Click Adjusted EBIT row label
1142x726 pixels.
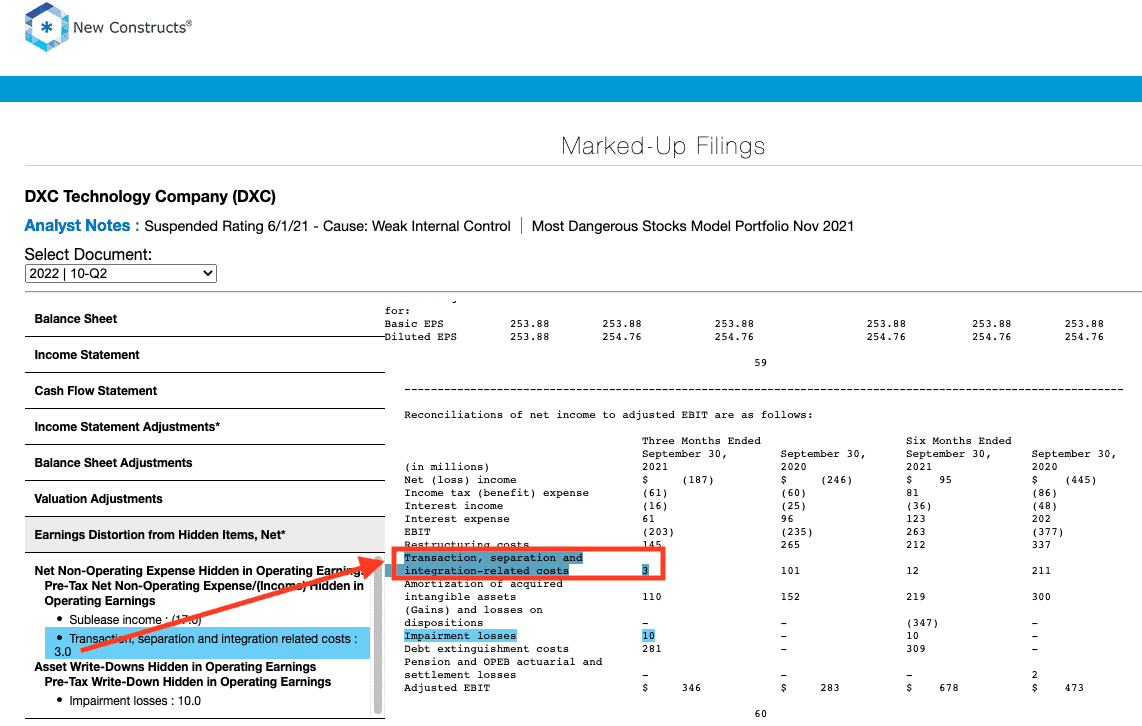point(447,687)
